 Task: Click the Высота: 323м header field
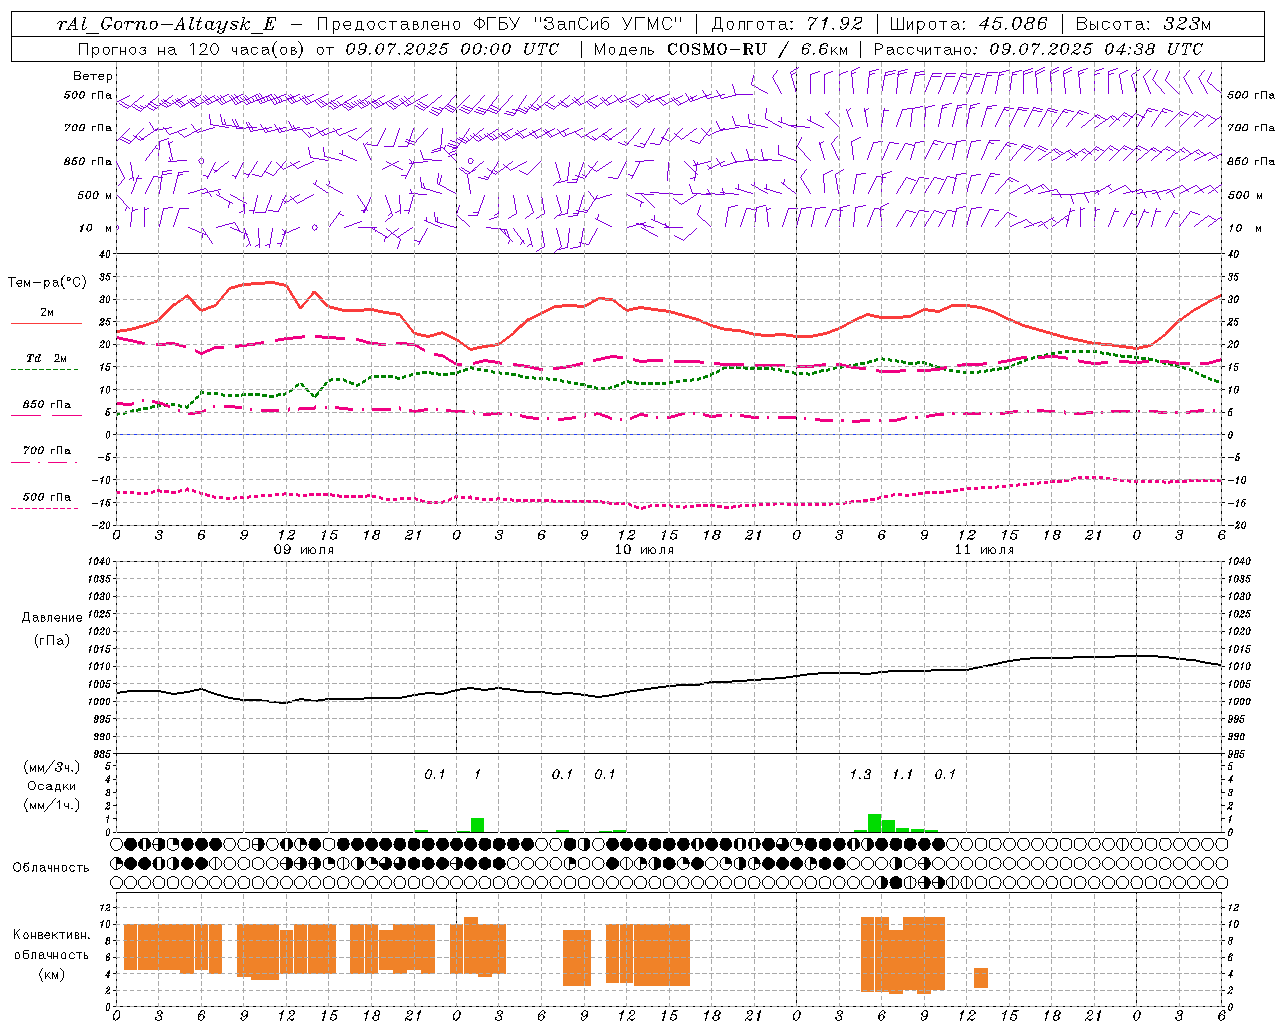tap(1144, 24)
